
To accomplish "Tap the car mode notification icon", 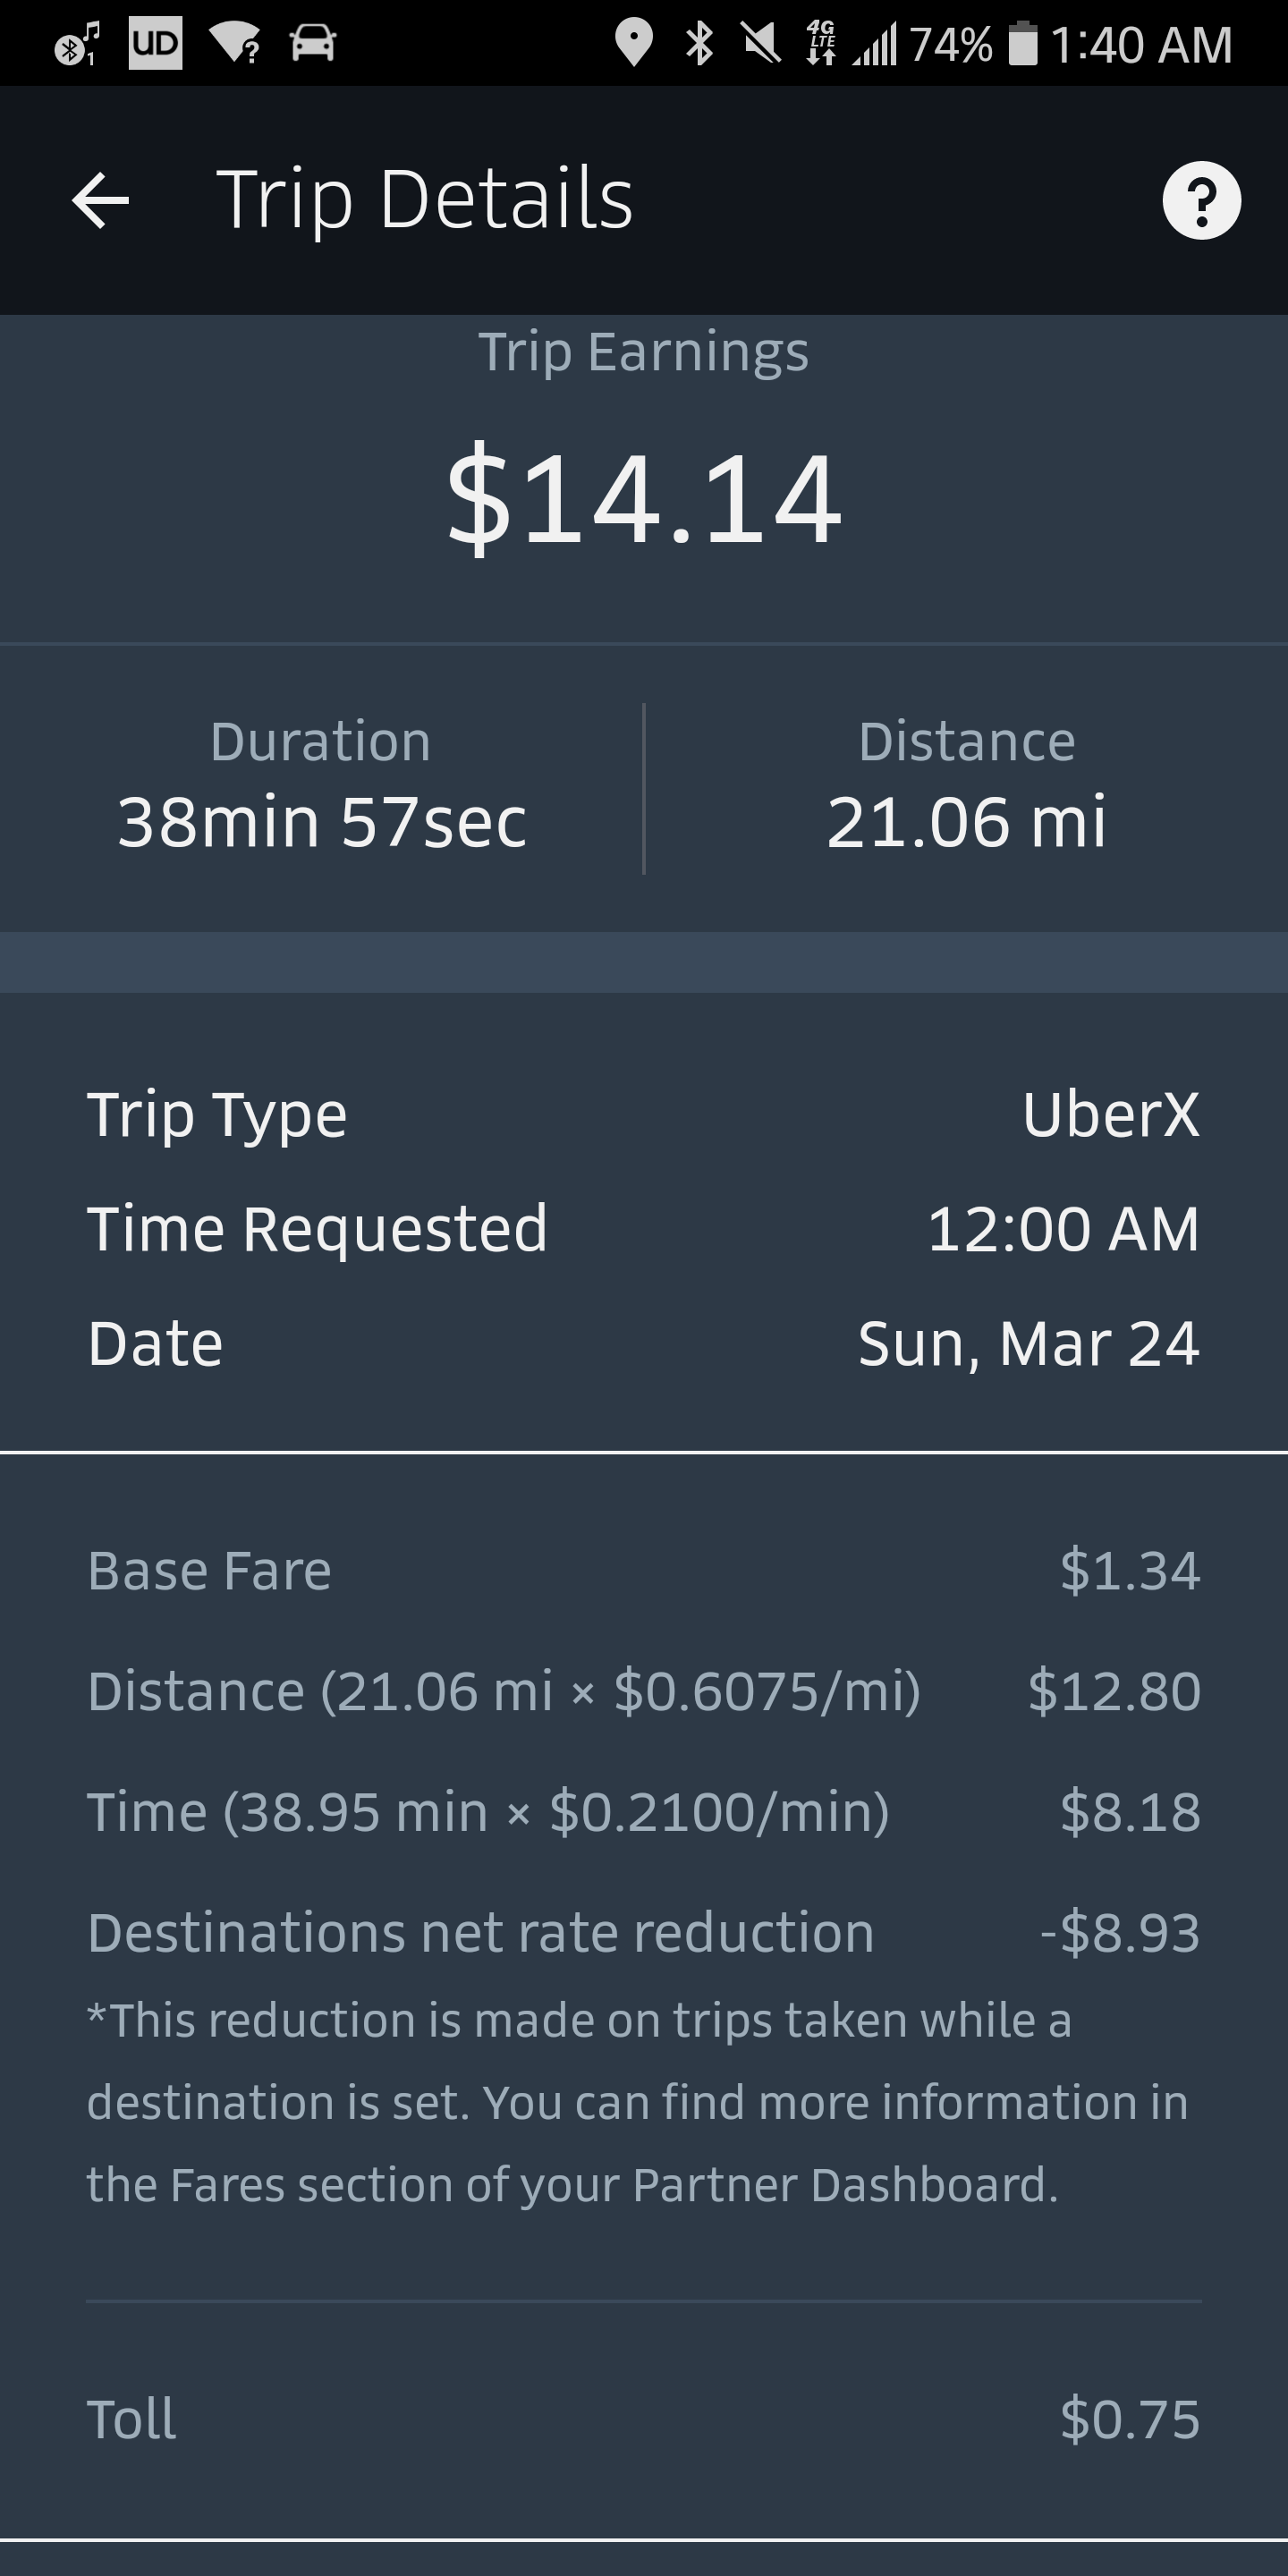I will (313, 44).
